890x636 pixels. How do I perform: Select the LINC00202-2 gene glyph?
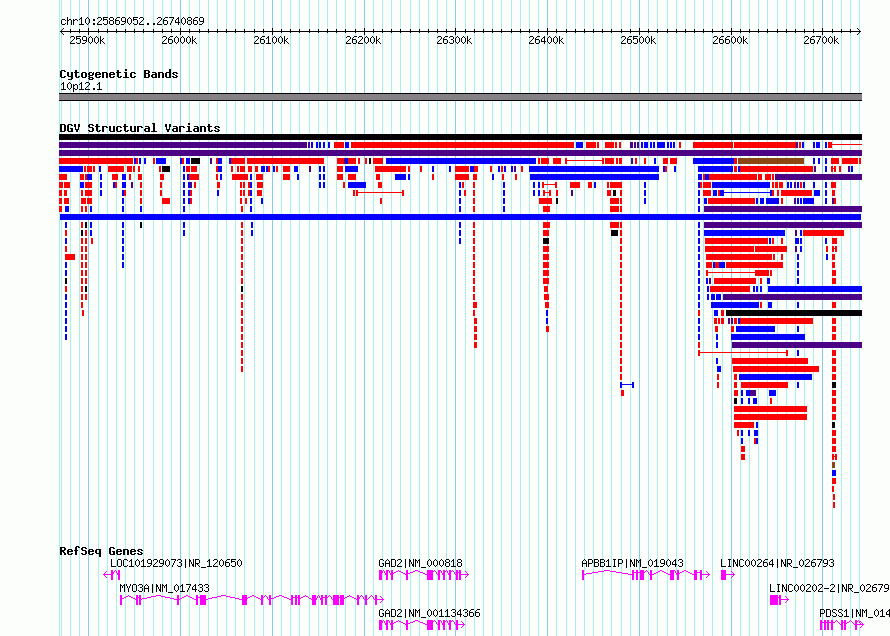(x=779, y=600)
